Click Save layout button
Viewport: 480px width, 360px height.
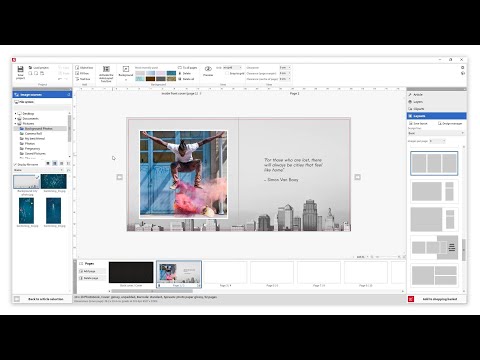(418, 124)
